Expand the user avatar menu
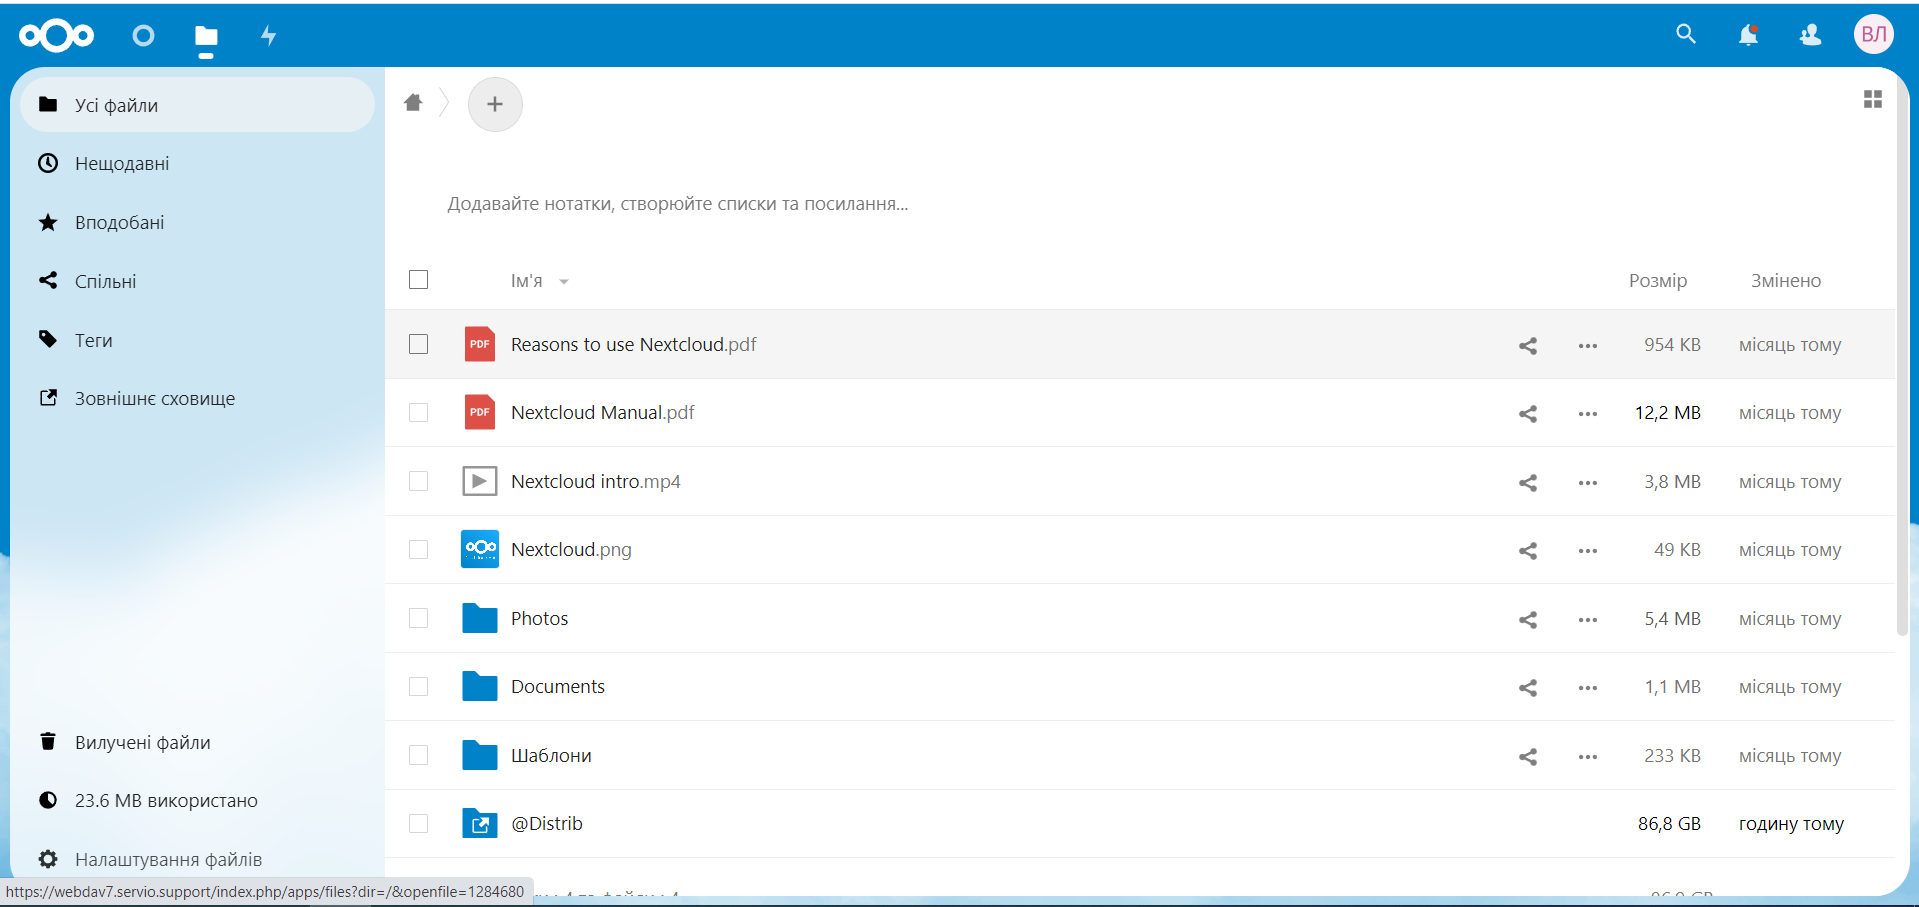1919x907 pixels. click(1873, 35)
